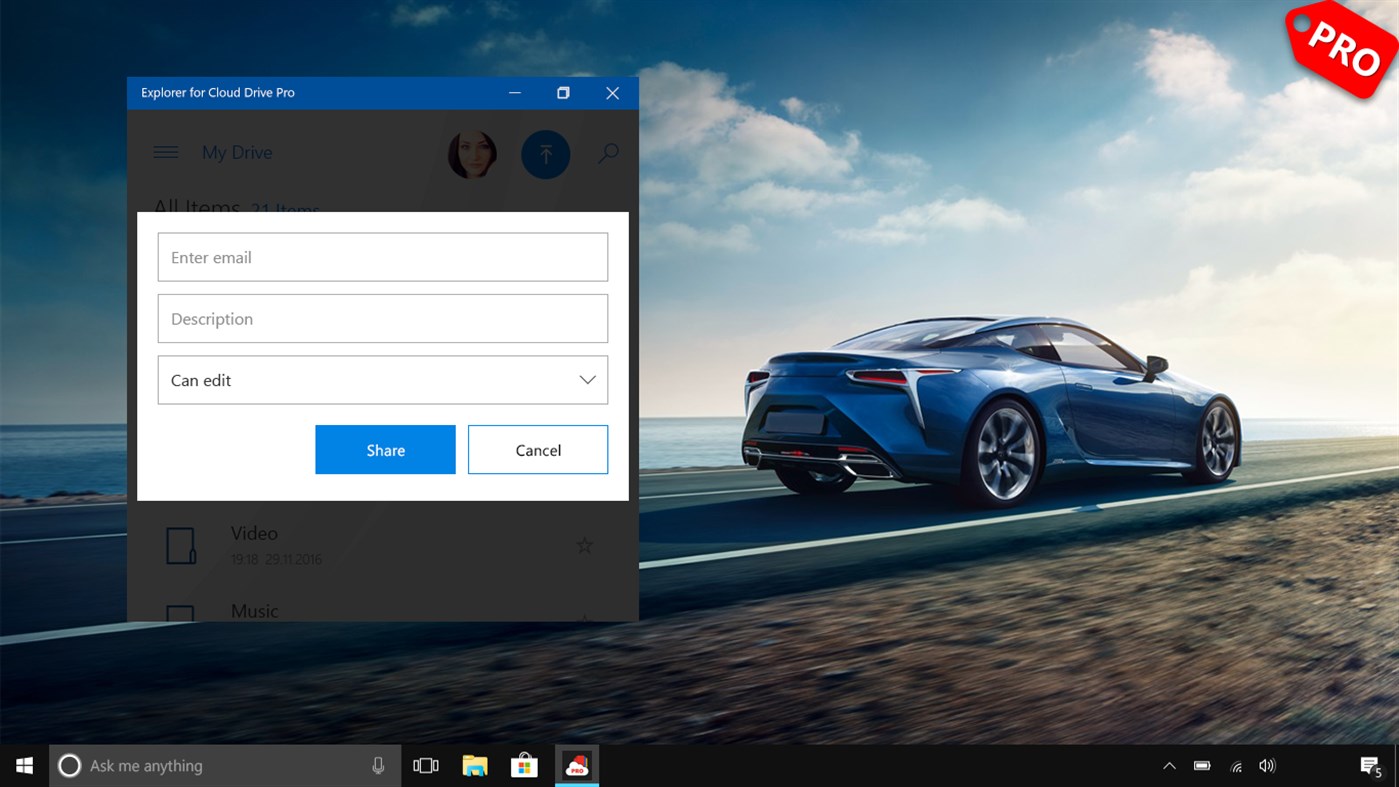Expand the Can edit permissions dropdown
1399x787 pixels.
(587, 380)
